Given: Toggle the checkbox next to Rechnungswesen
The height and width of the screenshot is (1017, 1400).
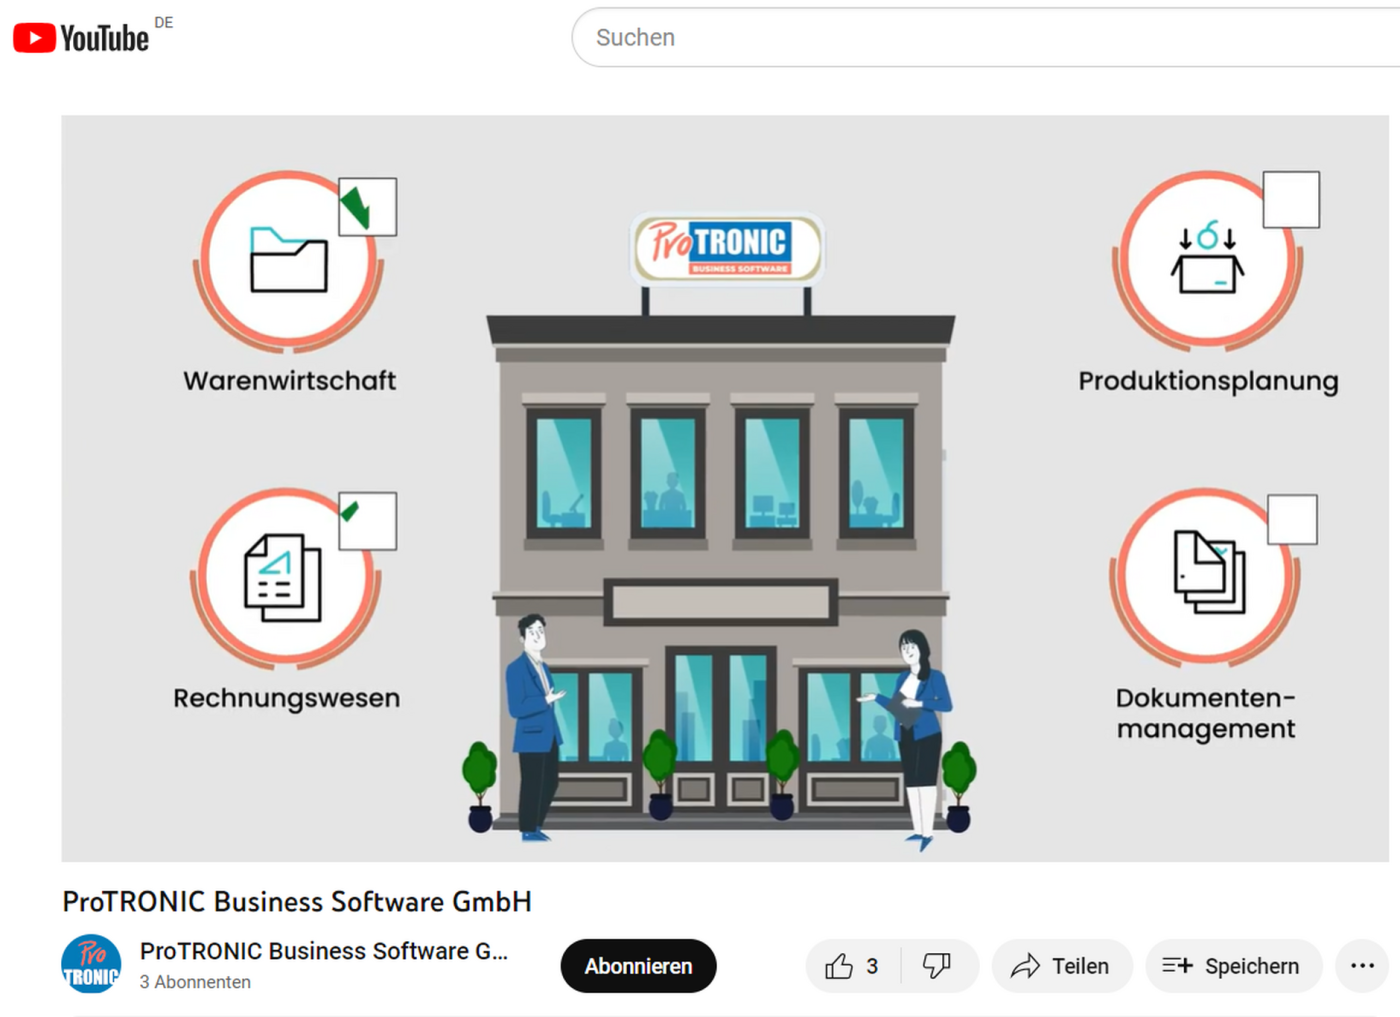Looking at the screenshot, I should 367,521.
